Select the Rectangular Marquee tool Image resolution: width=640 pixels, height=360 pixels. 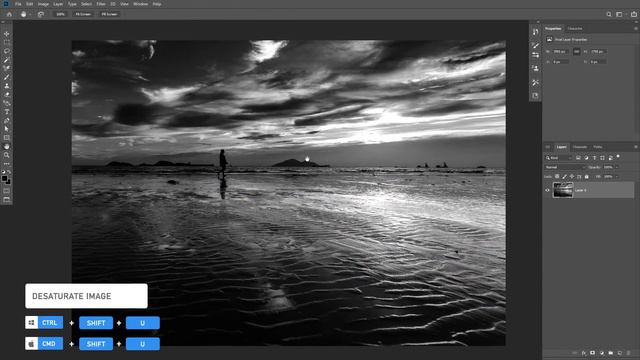pos(7,42)
